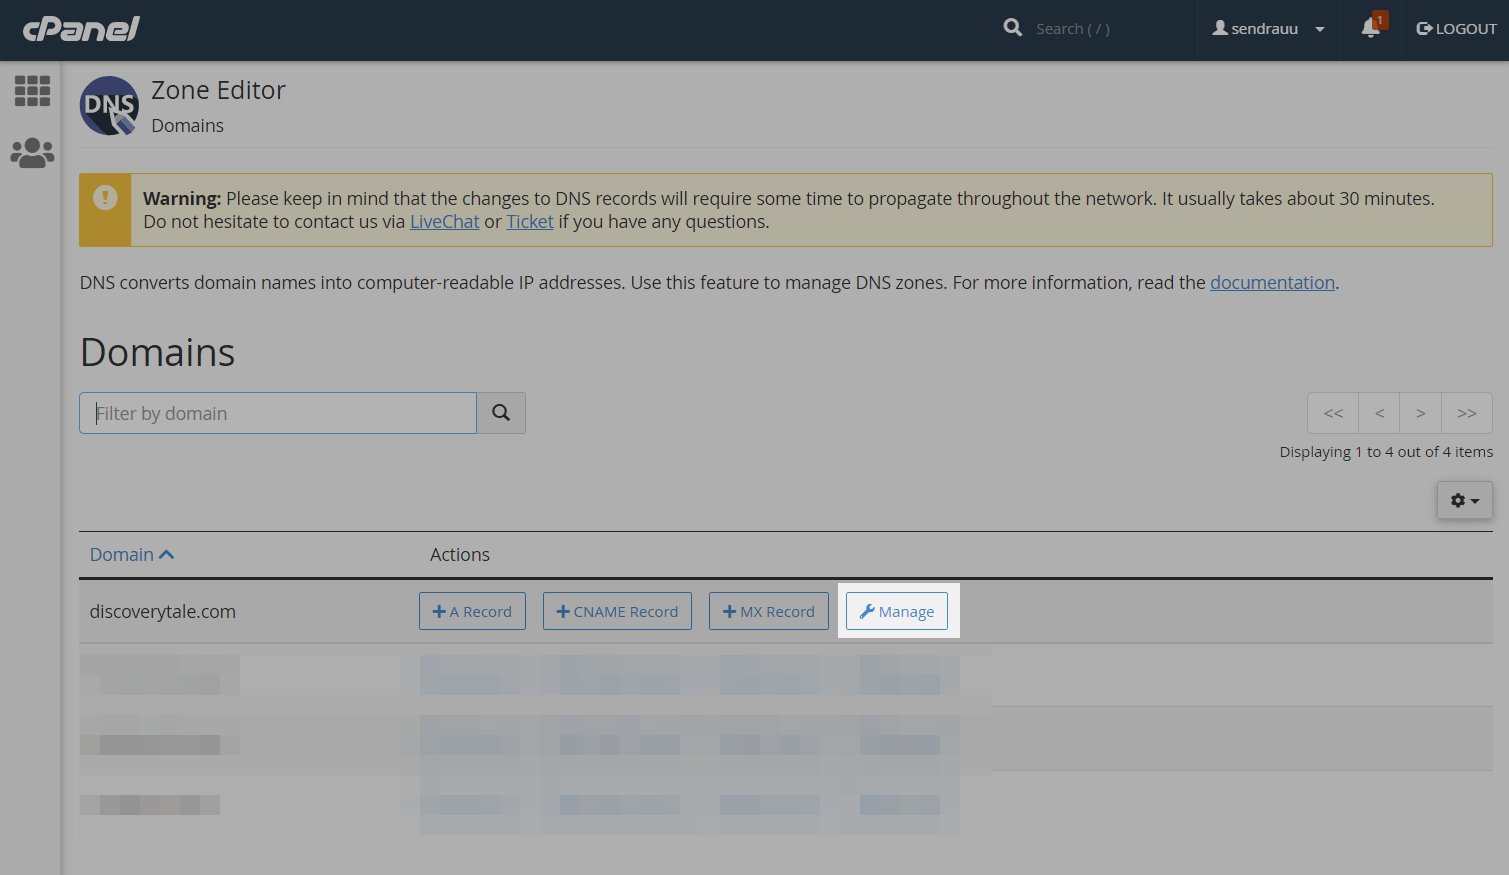1509x875 pixels.
Task: Log out using the LOGOUT button
Action: (1456, 29)
